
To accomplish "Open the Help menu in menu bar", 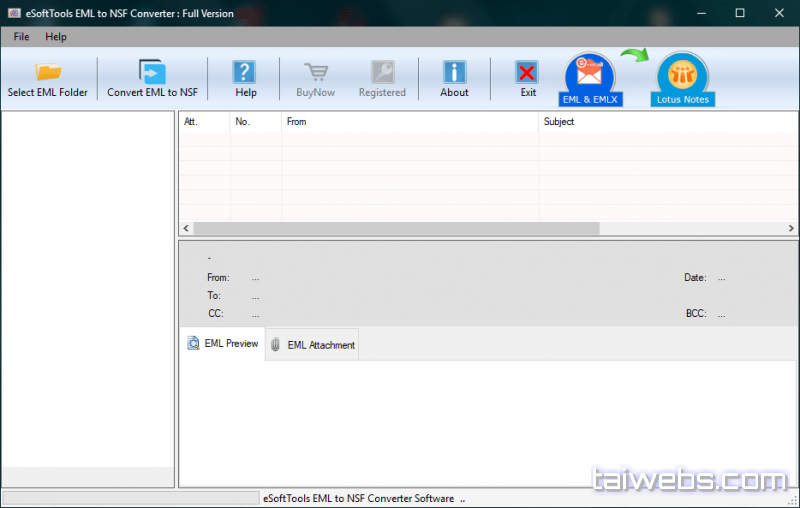I will coord(56,36).
